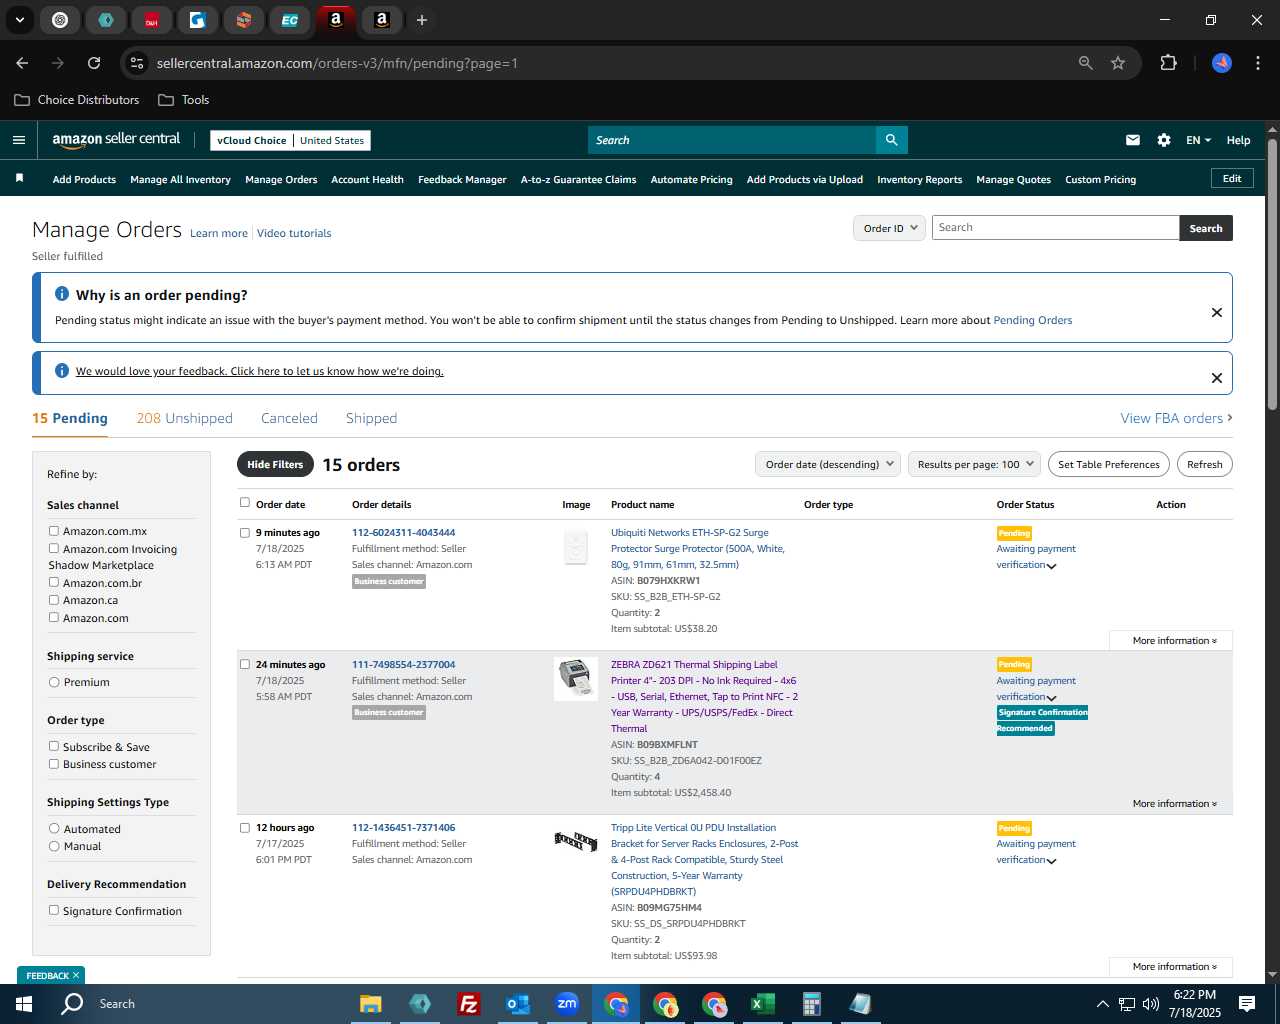The height and width of the screenshot is (1024, 1280).
Task: Open the Windows Start menu
Action: tap(23, 1004)
